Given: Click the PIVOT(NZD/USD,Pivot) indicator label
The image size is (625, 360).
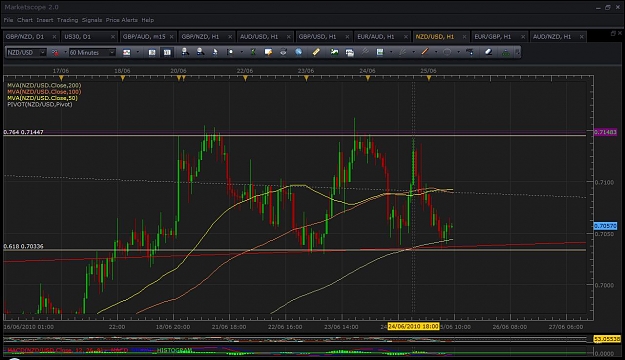Looking at the screenshot, I should click(x=39, y=104).
